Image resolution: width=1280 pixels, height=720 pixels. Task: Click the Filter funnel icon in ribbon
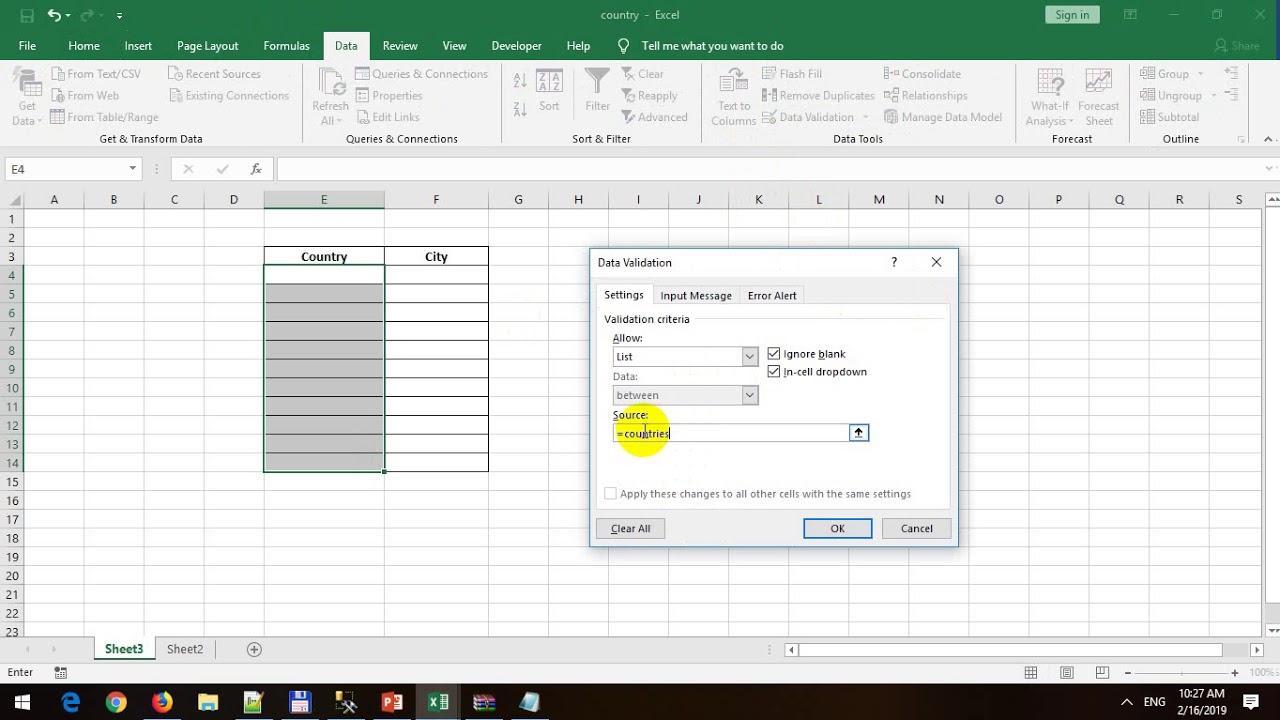click(597, 84)
